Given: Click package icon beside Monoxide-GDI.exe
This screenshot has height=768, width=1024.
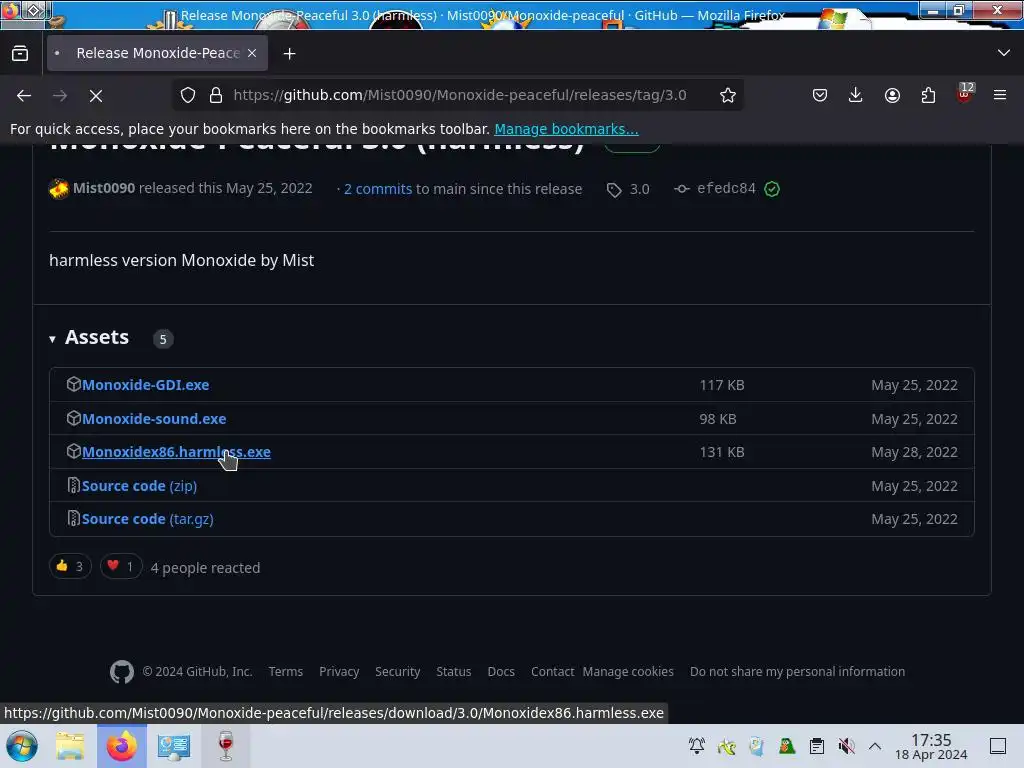Looking at the screenshot, I should (x=74, y=384).
